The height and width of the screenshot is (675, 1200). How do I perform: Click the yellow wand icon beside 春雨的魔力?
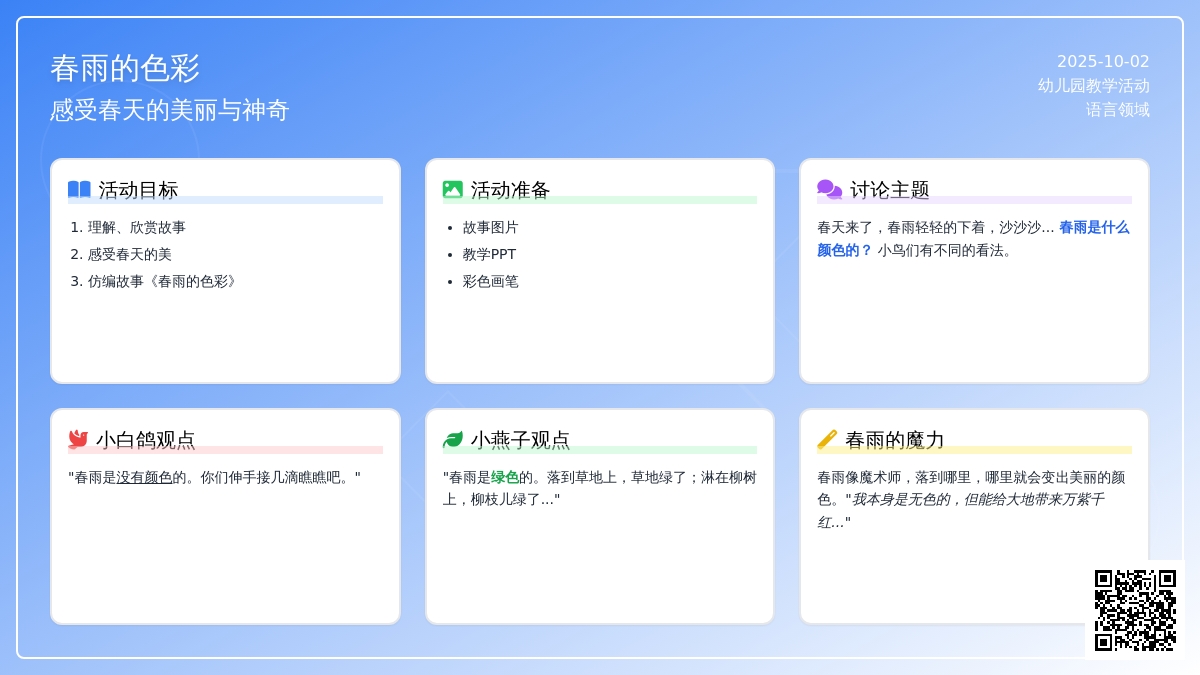(x=827, y=439)
